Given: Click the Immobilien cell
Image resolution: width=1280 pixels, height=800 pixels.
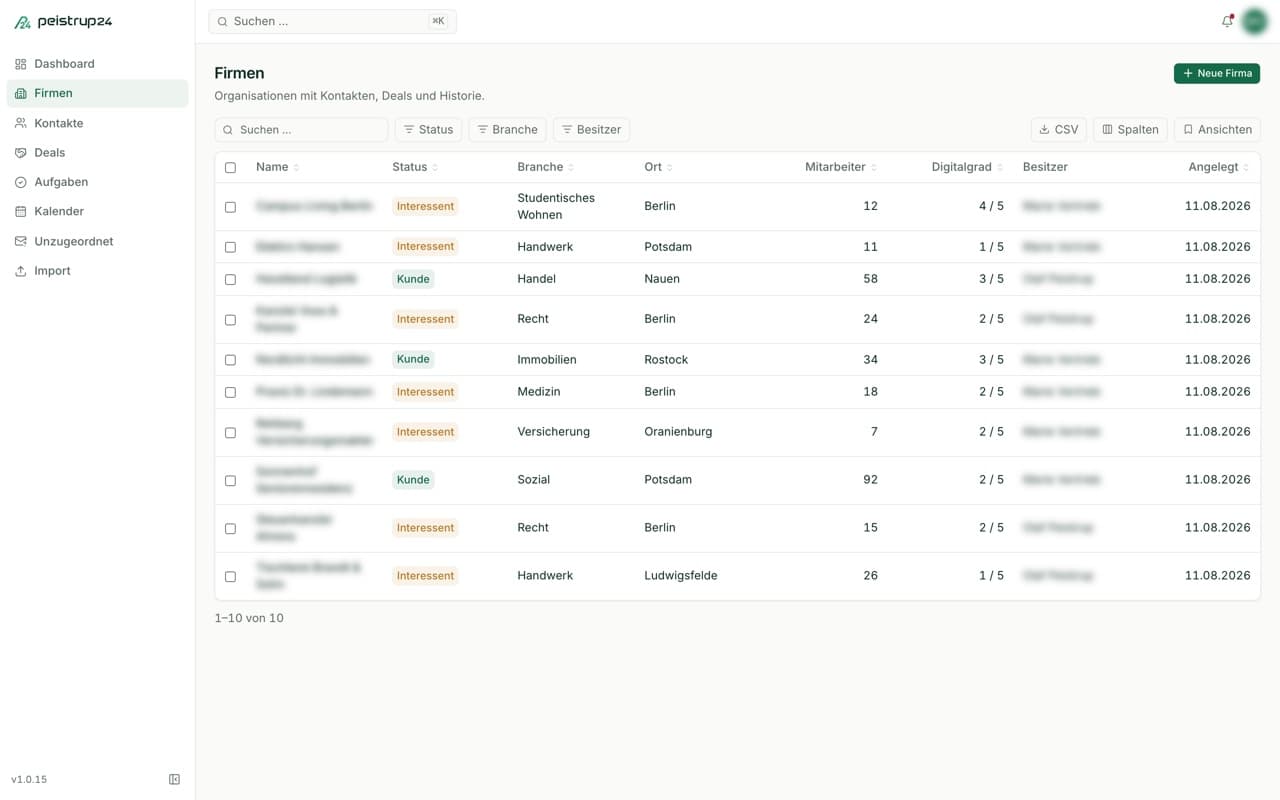Looking at the screenshot, I should click(547, 359).
